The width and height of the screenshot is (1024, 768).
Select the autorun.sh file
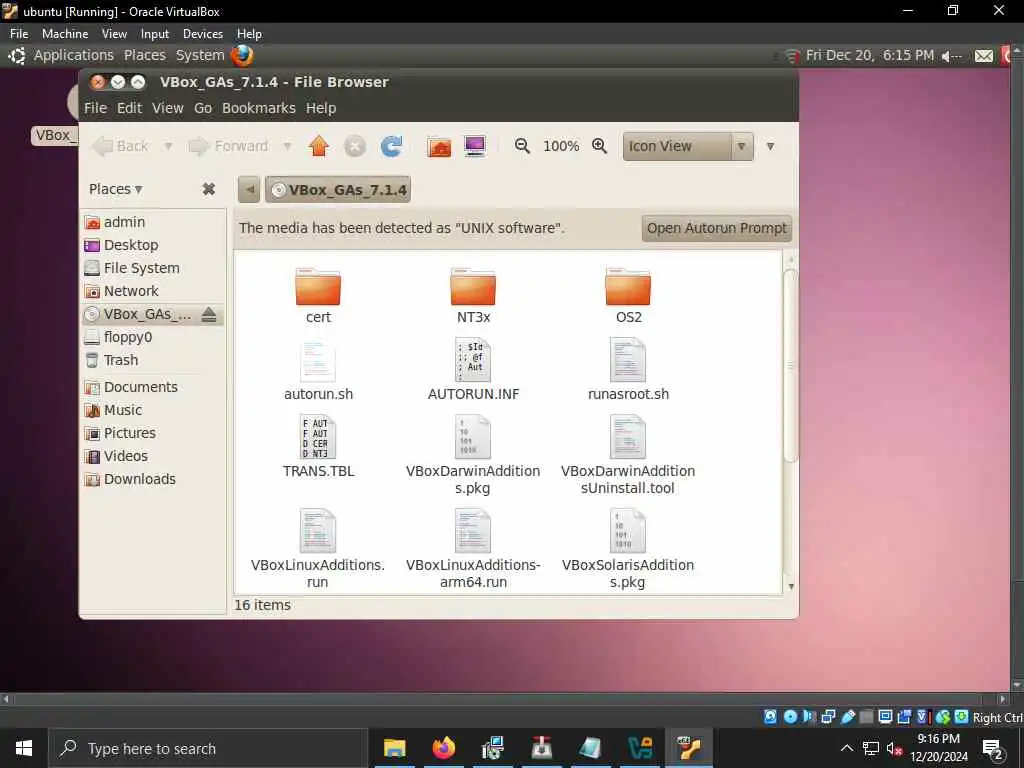point(318,369)
